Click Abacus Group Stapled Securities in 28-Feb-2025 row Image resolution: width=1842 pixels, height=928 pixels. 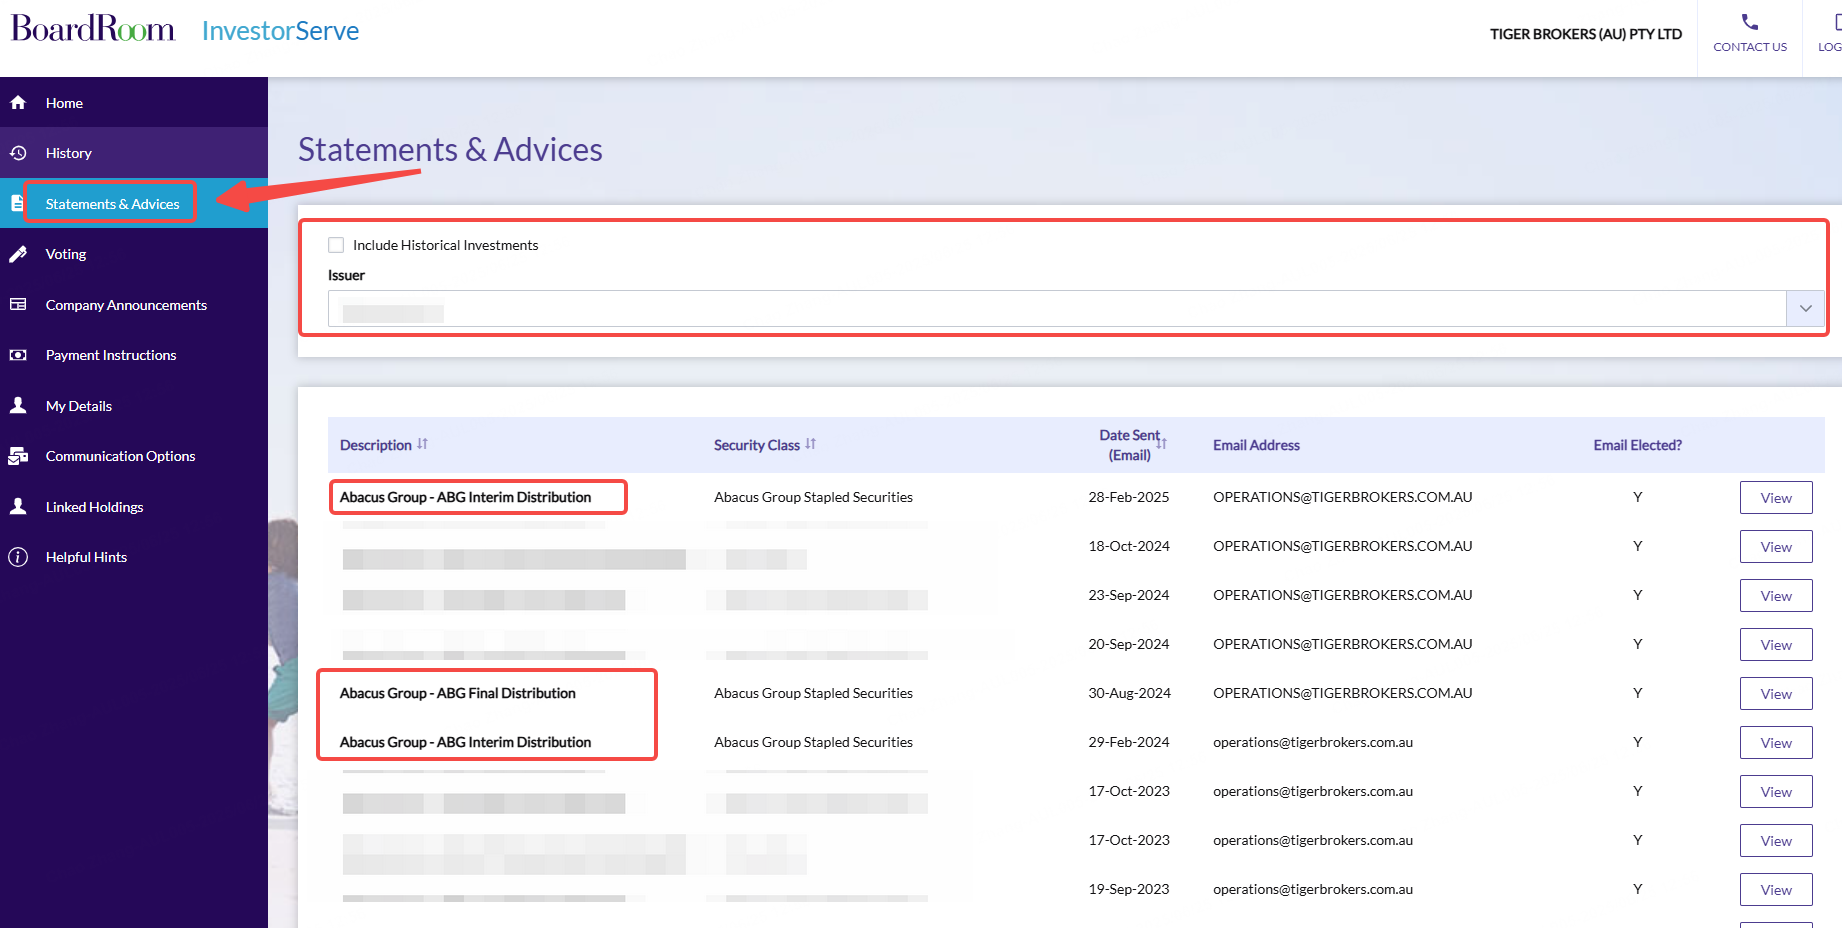813,497
